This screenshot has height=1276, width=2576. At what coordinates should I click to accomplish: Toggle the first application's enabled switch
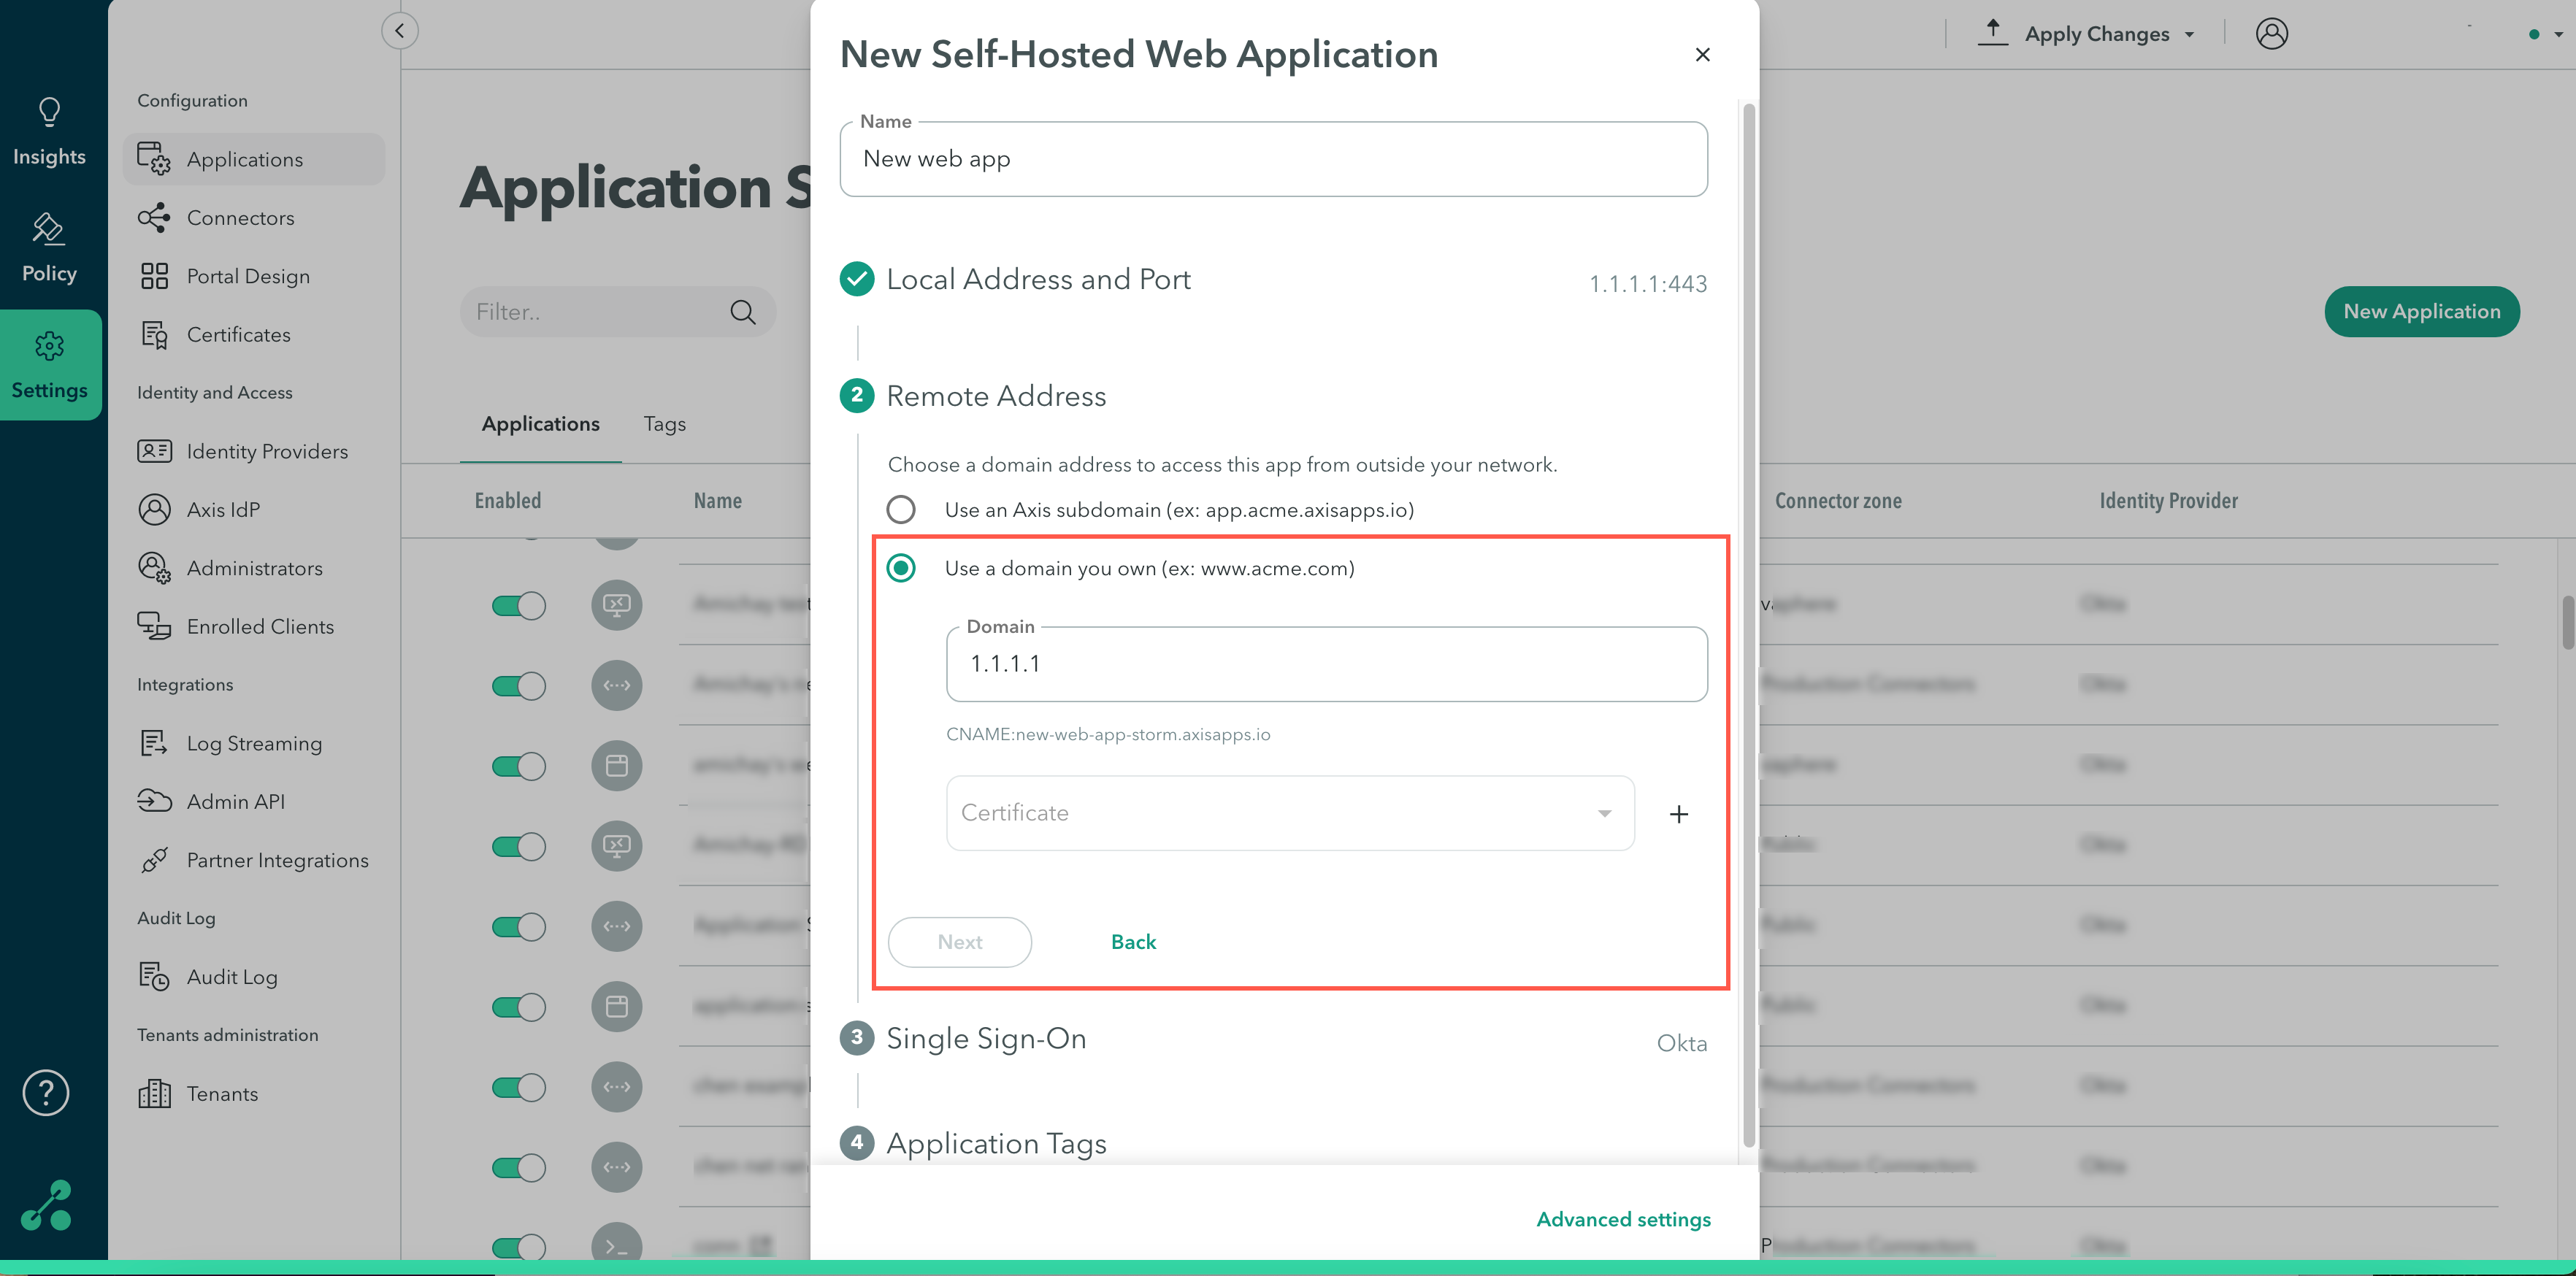(x=519, y=605)
